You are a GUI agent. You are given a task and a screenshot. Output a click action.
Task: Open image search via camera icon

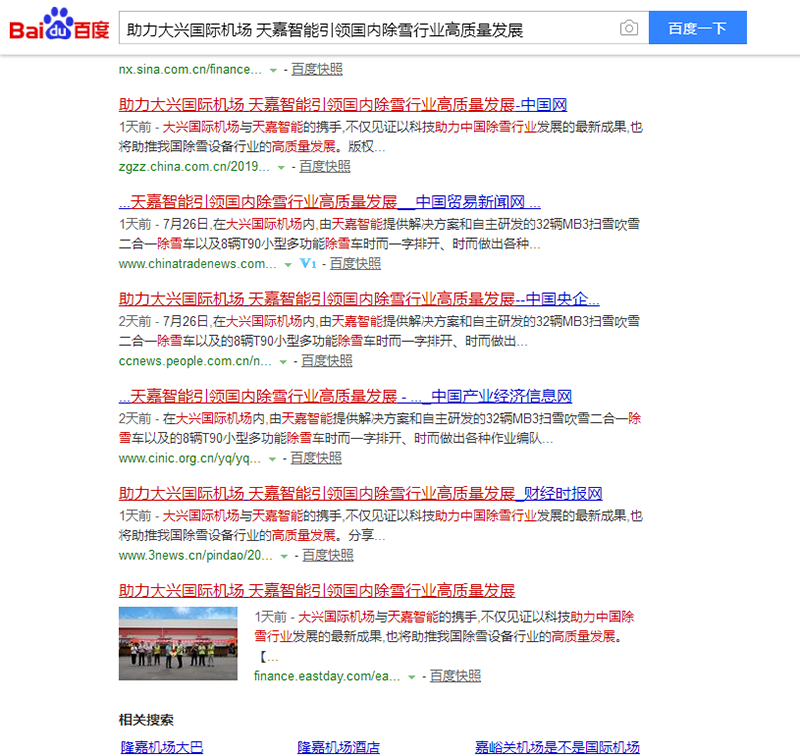click(628, 28)
